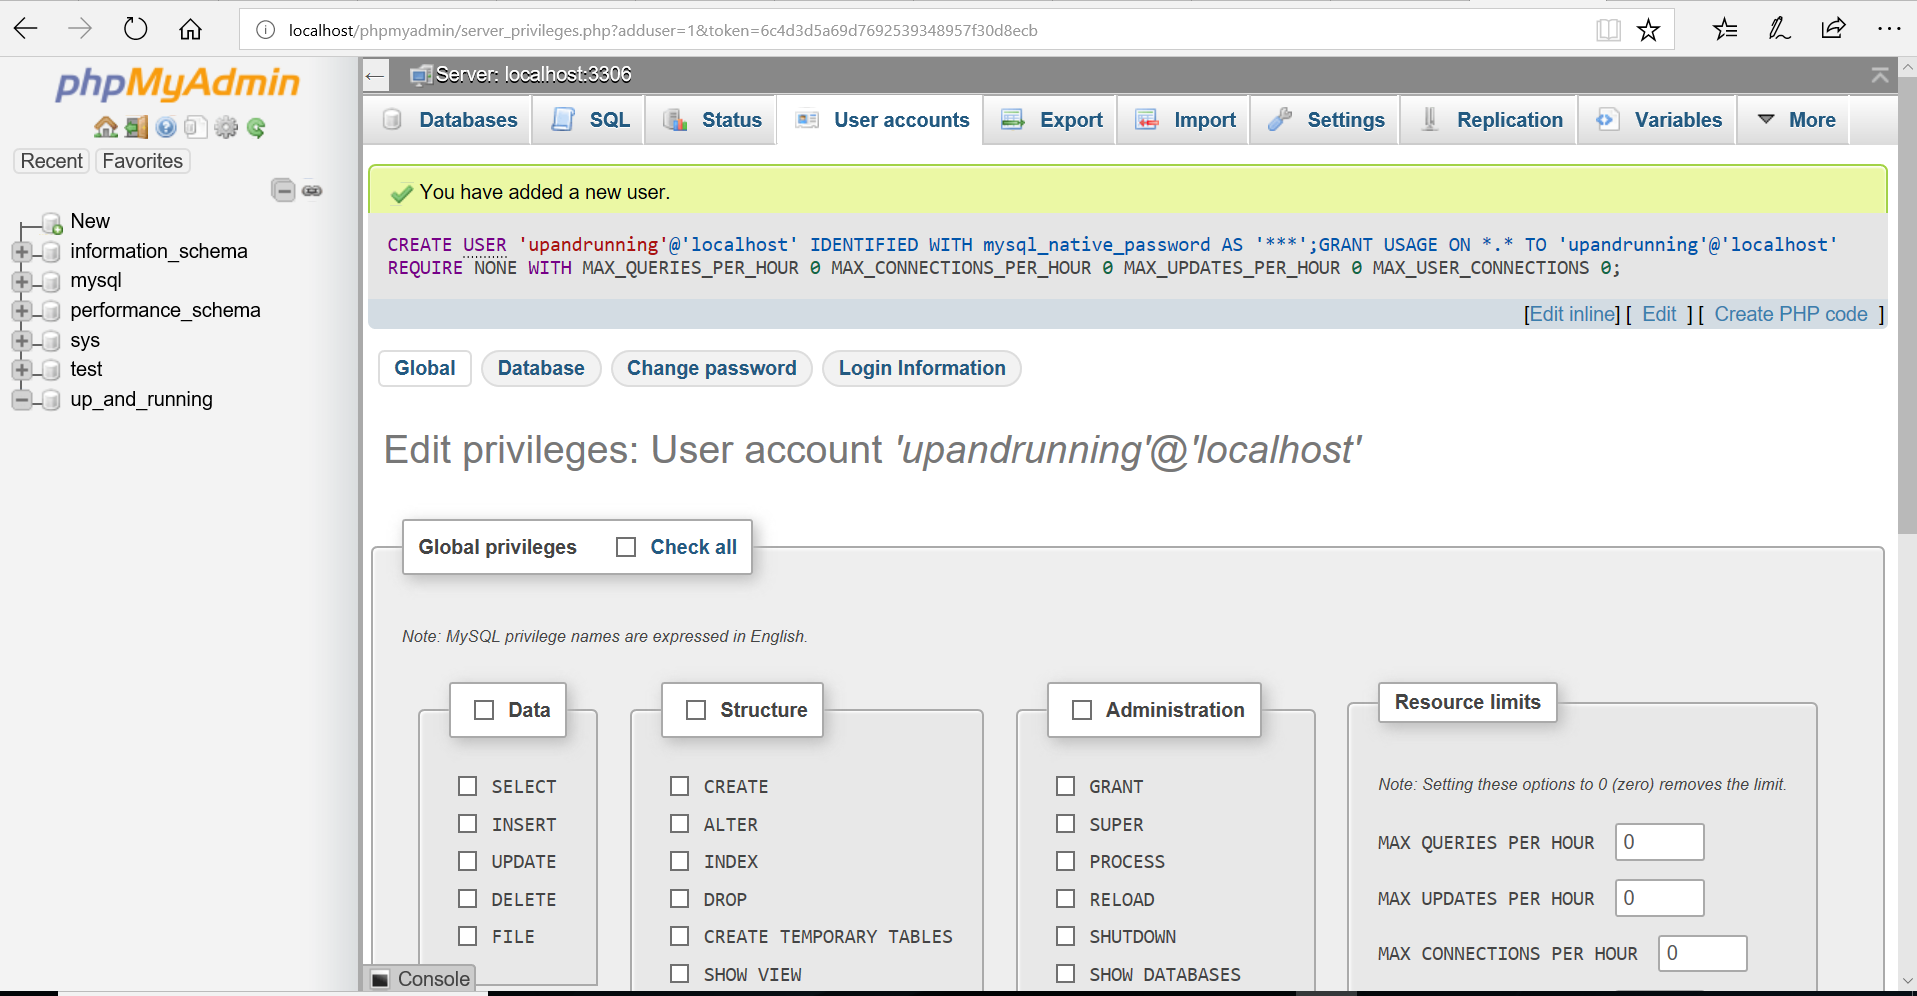This screenshot has width=1917, height=996.
Task: Expand the information_schema database node
Action: coord(21,251)
